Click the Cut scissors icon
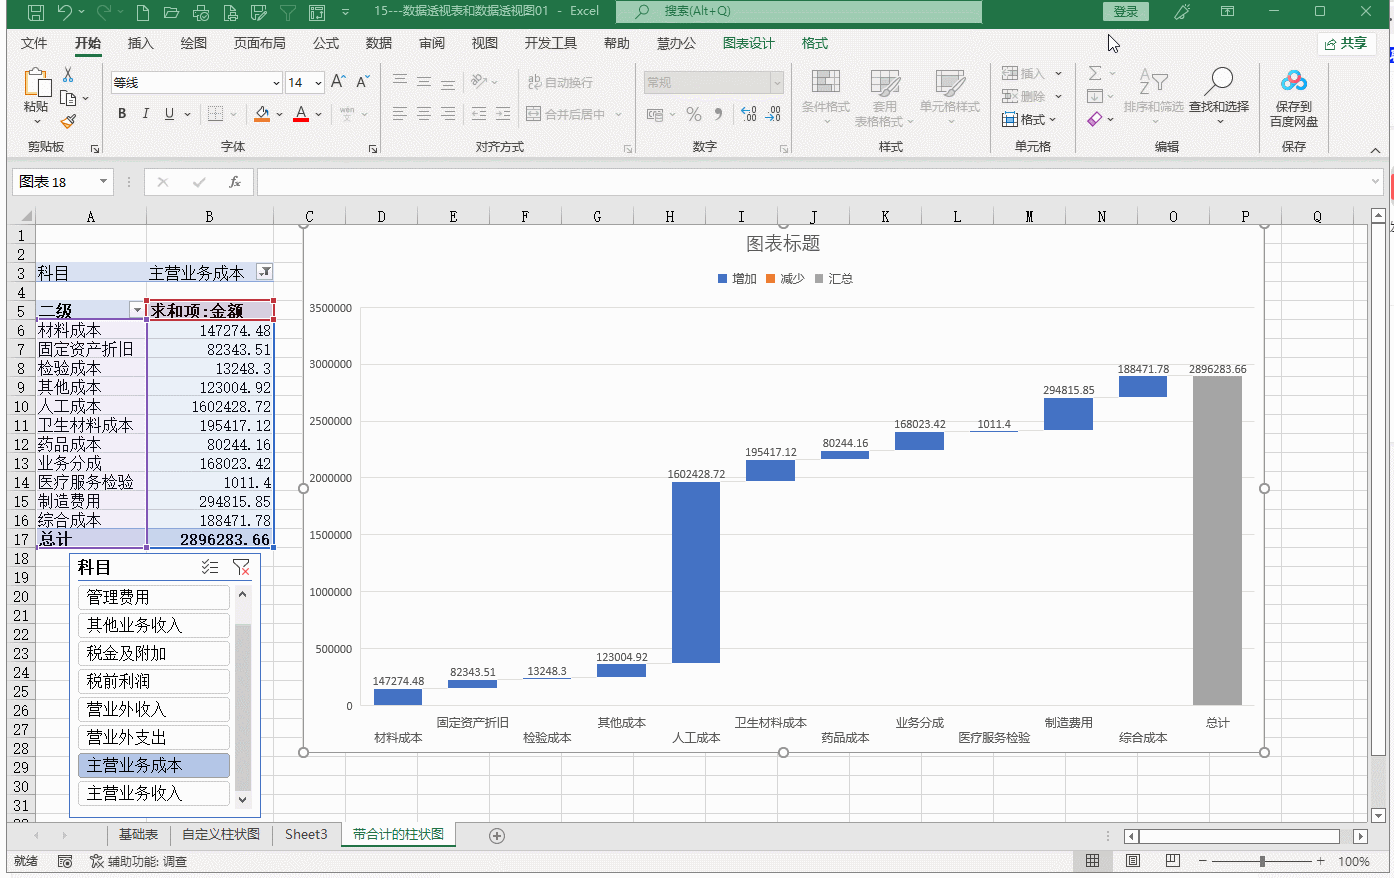The height and width of the screenshot is (878, 1394). [x=68, y=75]
